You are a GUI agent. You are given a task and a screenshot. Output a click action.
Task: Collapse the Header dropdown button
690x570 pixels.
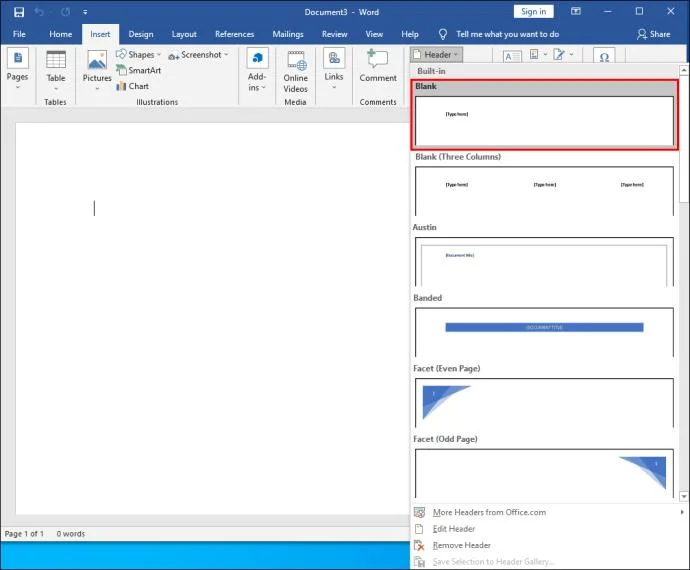(436, 55)
